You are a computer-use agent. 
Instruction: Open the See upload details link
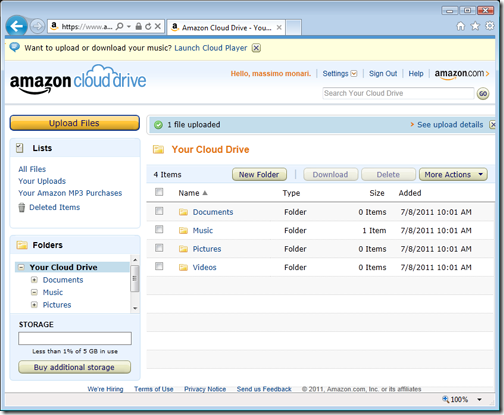(x=450, y=125)
